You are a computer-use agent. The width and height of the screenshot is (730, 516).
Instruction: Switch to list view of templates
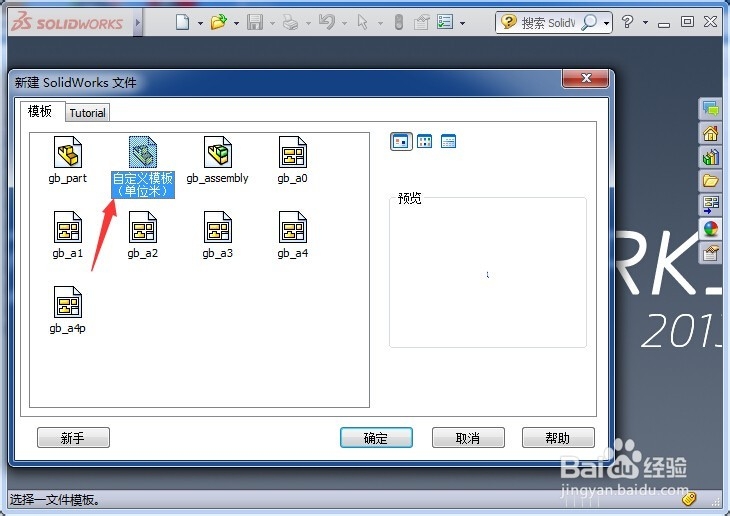click(425, 141)
